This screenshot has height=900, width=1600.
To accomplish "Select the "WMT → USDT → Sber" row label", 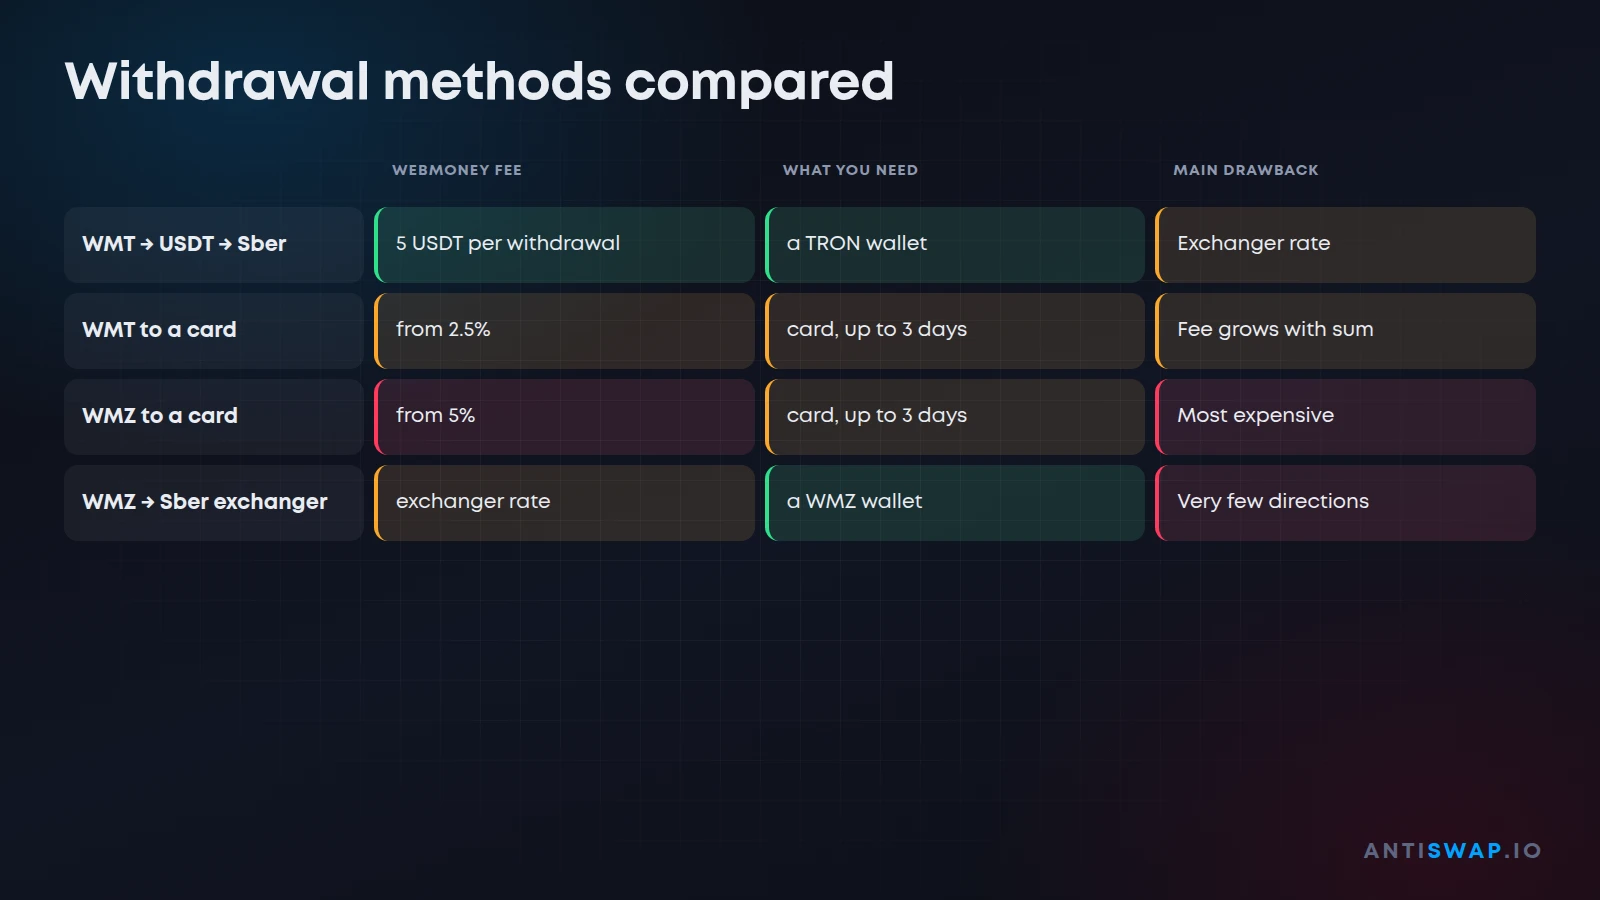I will 214,245.
